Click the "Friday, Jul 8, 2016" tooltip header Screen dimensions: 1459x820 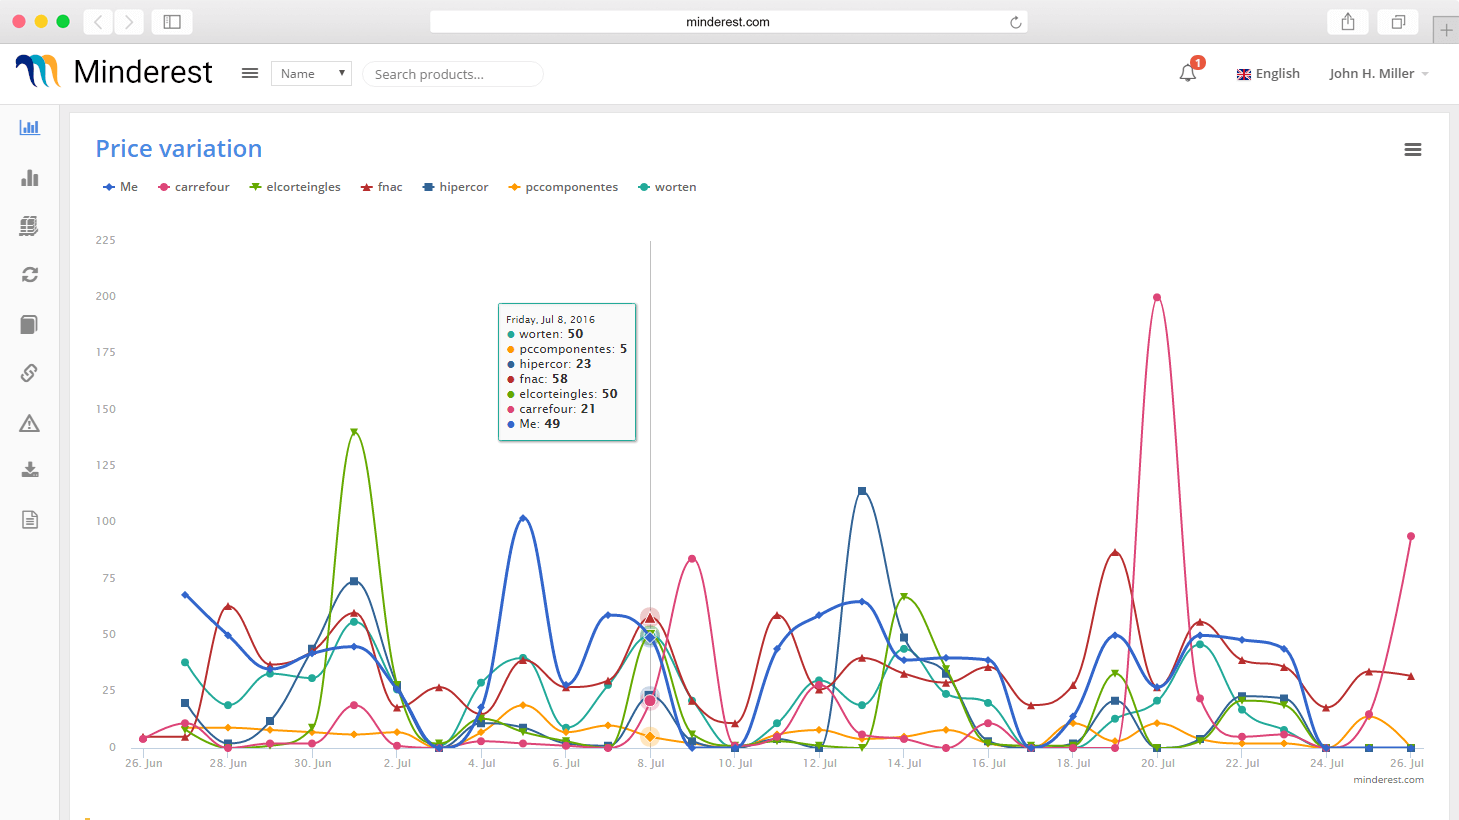[550, 320]
